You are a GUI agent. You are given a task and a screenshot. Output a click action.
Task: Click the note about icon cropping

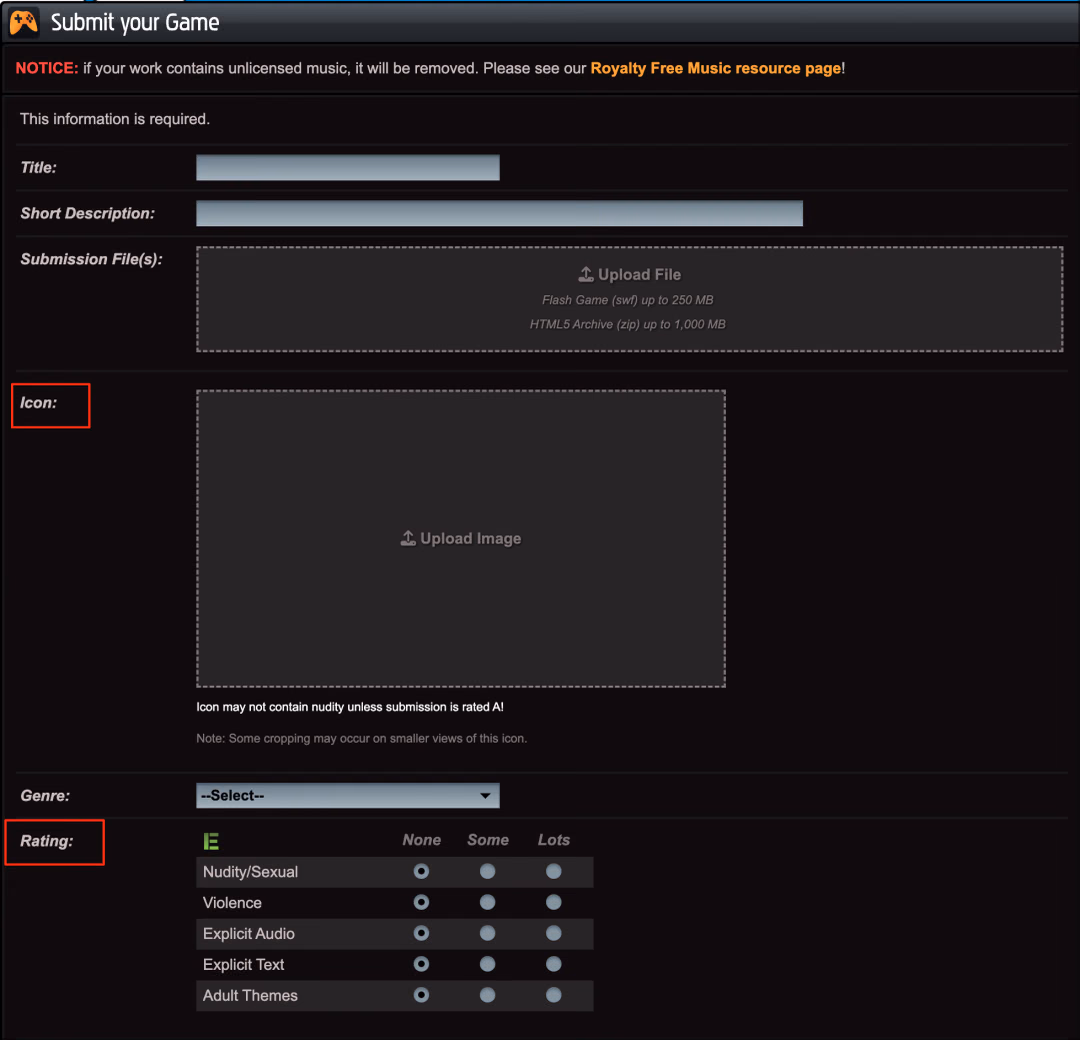click(362, 738)
